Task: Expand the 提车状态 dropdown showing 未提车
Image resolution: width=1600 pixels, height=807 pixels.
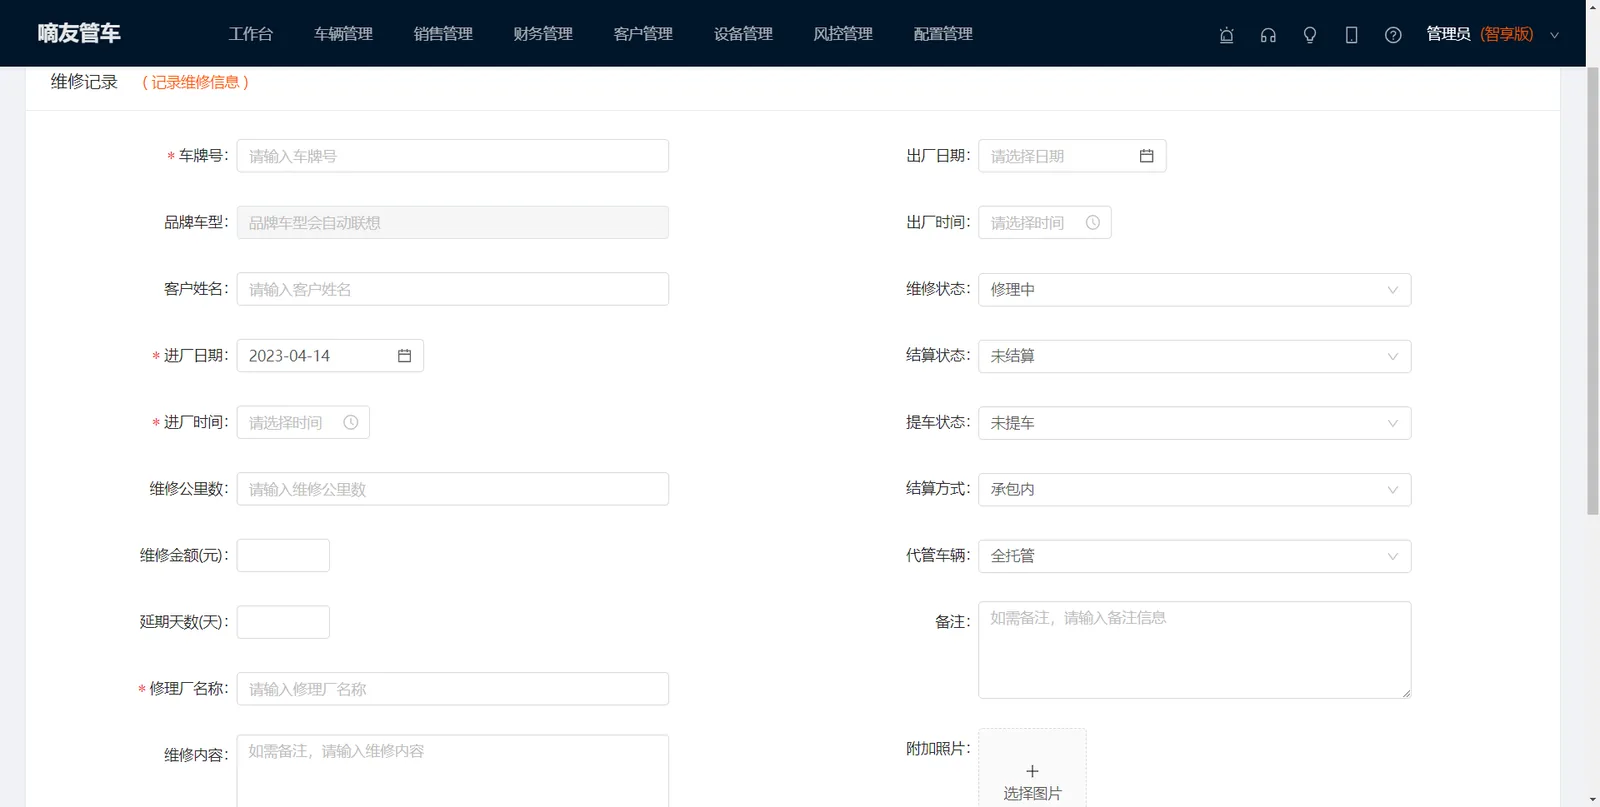Action: [1195, 423]
